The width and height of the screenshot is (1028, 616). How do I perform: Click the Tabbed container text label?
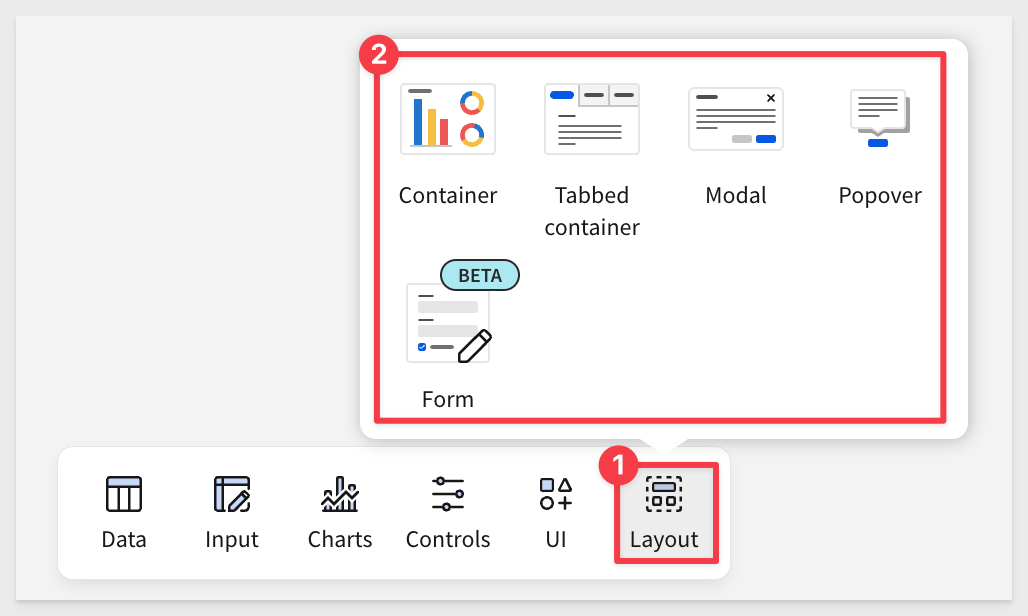592,211
